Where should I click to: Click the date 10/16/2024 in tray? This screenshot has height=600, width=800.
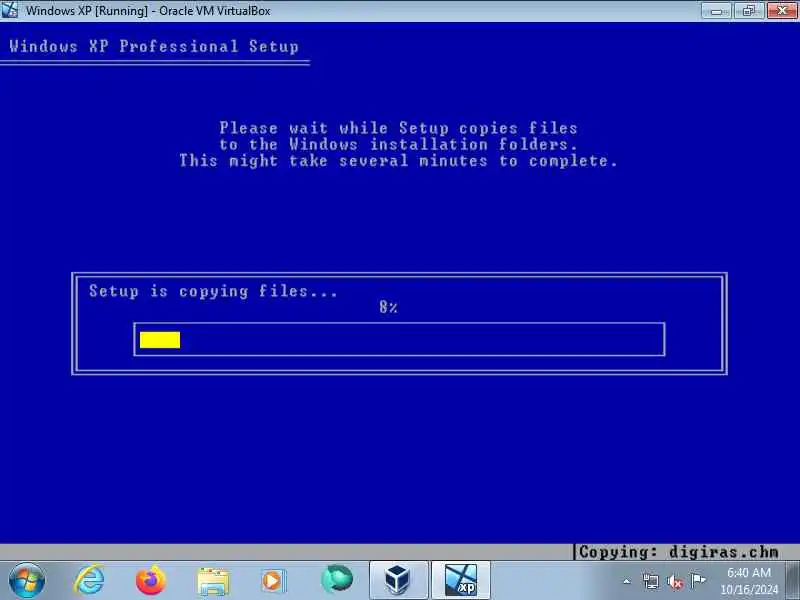click(x=749, y=590)
